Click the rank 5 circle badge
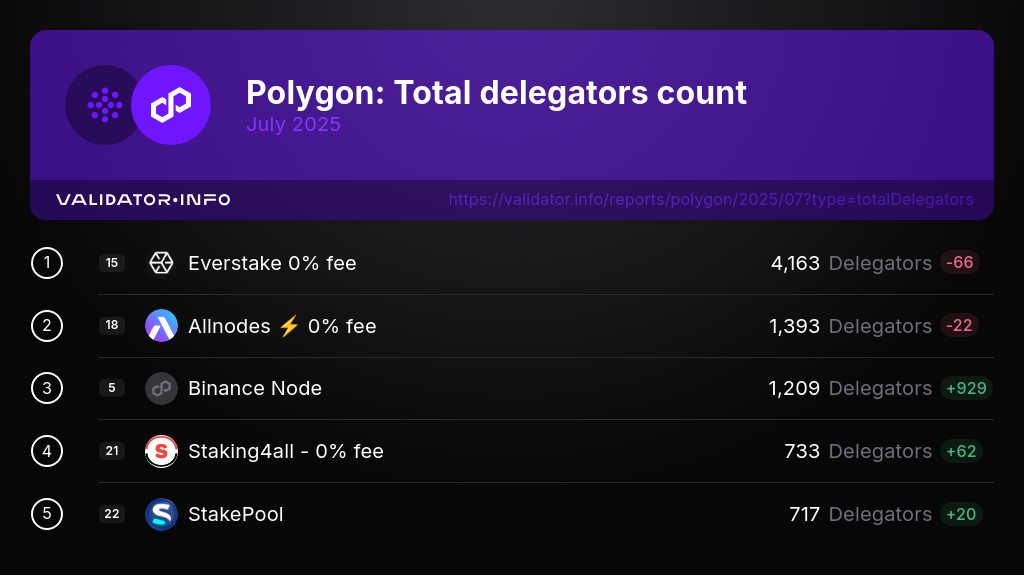 point(47,514)
